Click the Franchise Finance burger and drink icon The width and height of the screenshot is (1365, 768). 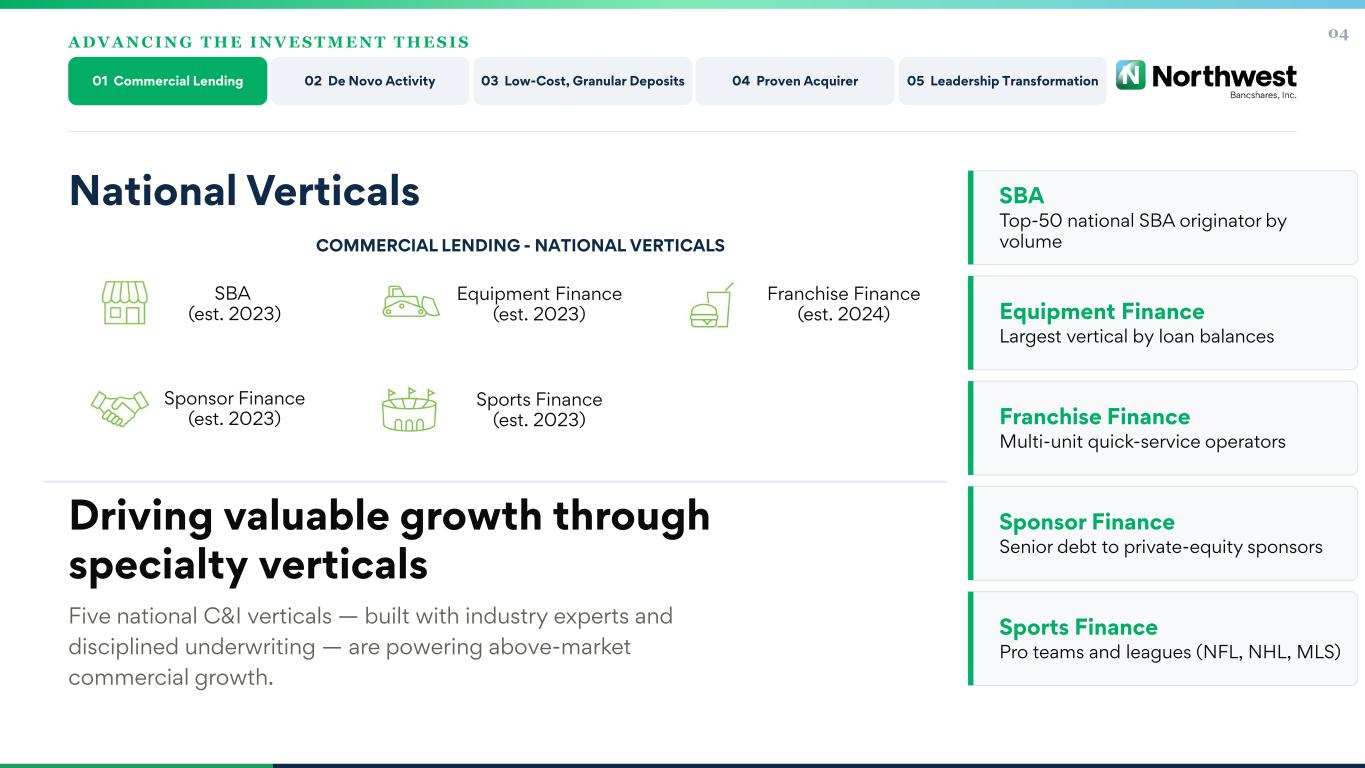pyautogui.click(x=712, y=304)
